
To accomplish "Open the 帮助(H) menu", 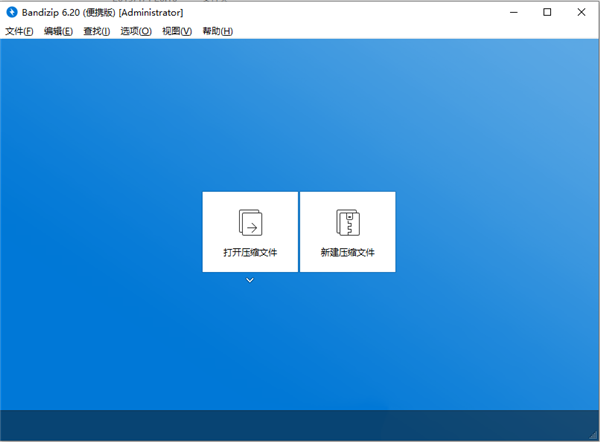I will click(x=217, y=31).
